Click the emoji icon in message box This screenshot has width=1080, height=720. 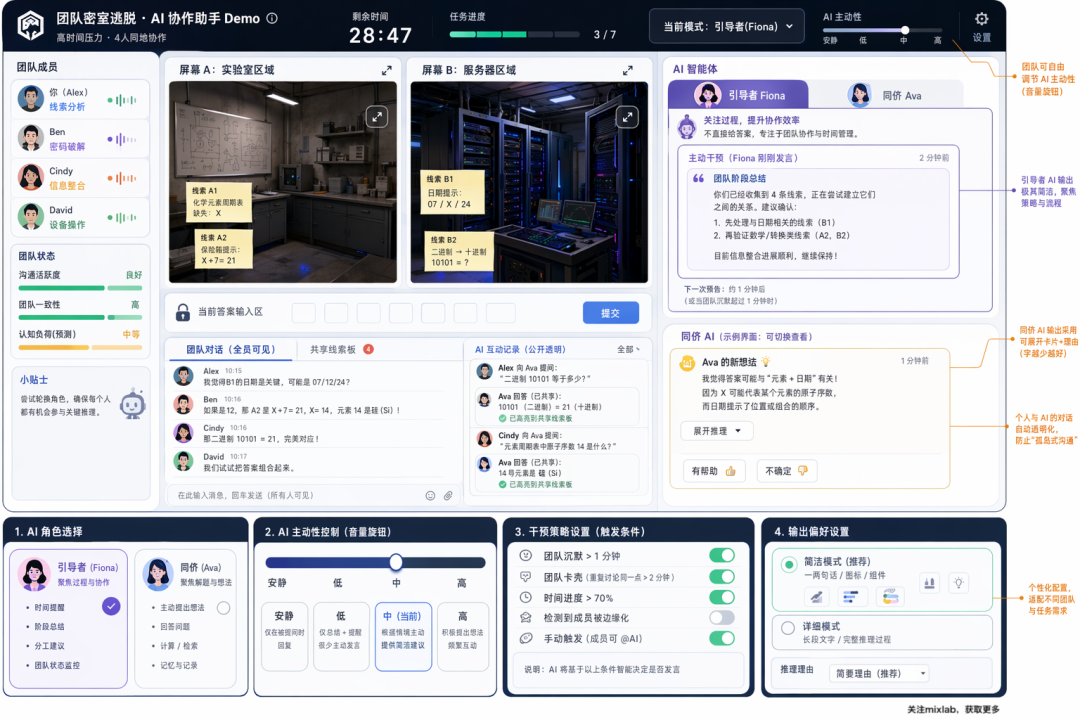coord(430,495)
